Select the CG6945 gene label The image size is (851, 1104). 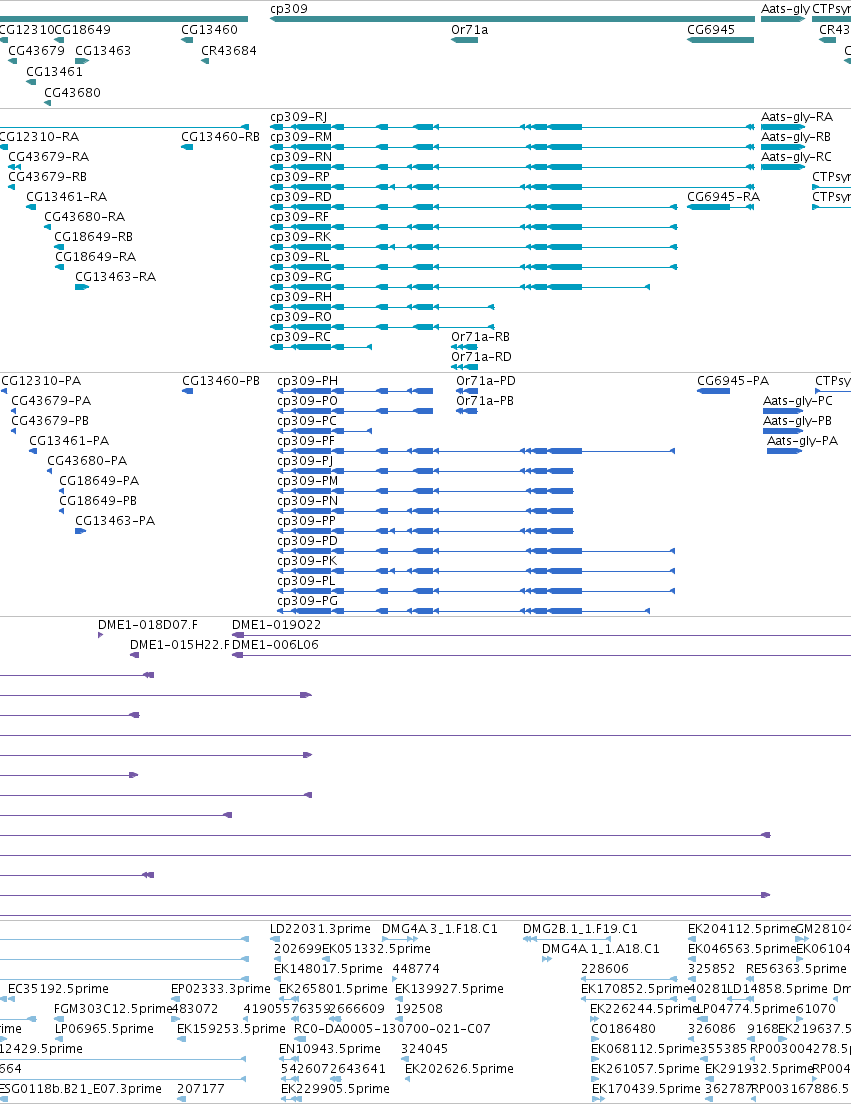tap(711, 30)
